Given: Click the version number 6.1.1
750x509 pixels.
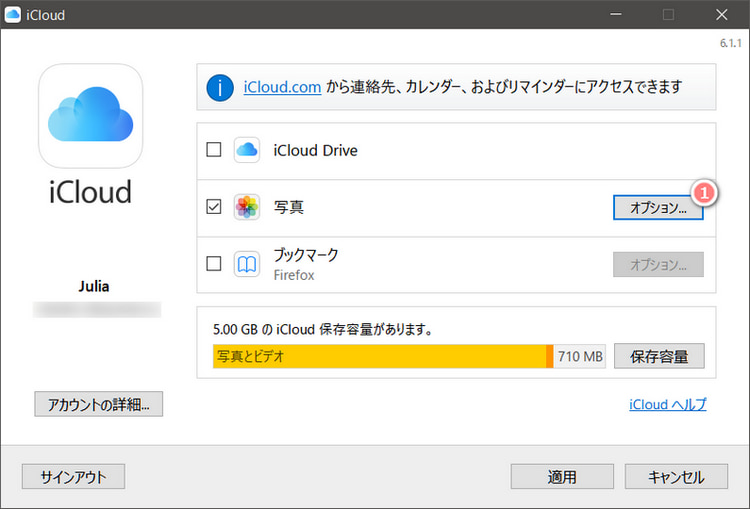Looking at the screenshot, I should 730,43.
